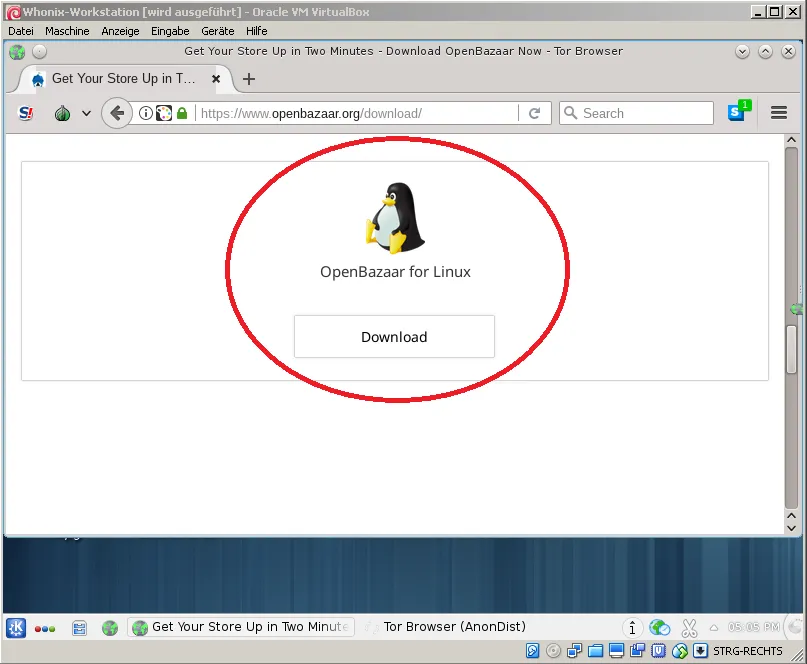Click the green HTTPS padlock icon

point(182,113)
